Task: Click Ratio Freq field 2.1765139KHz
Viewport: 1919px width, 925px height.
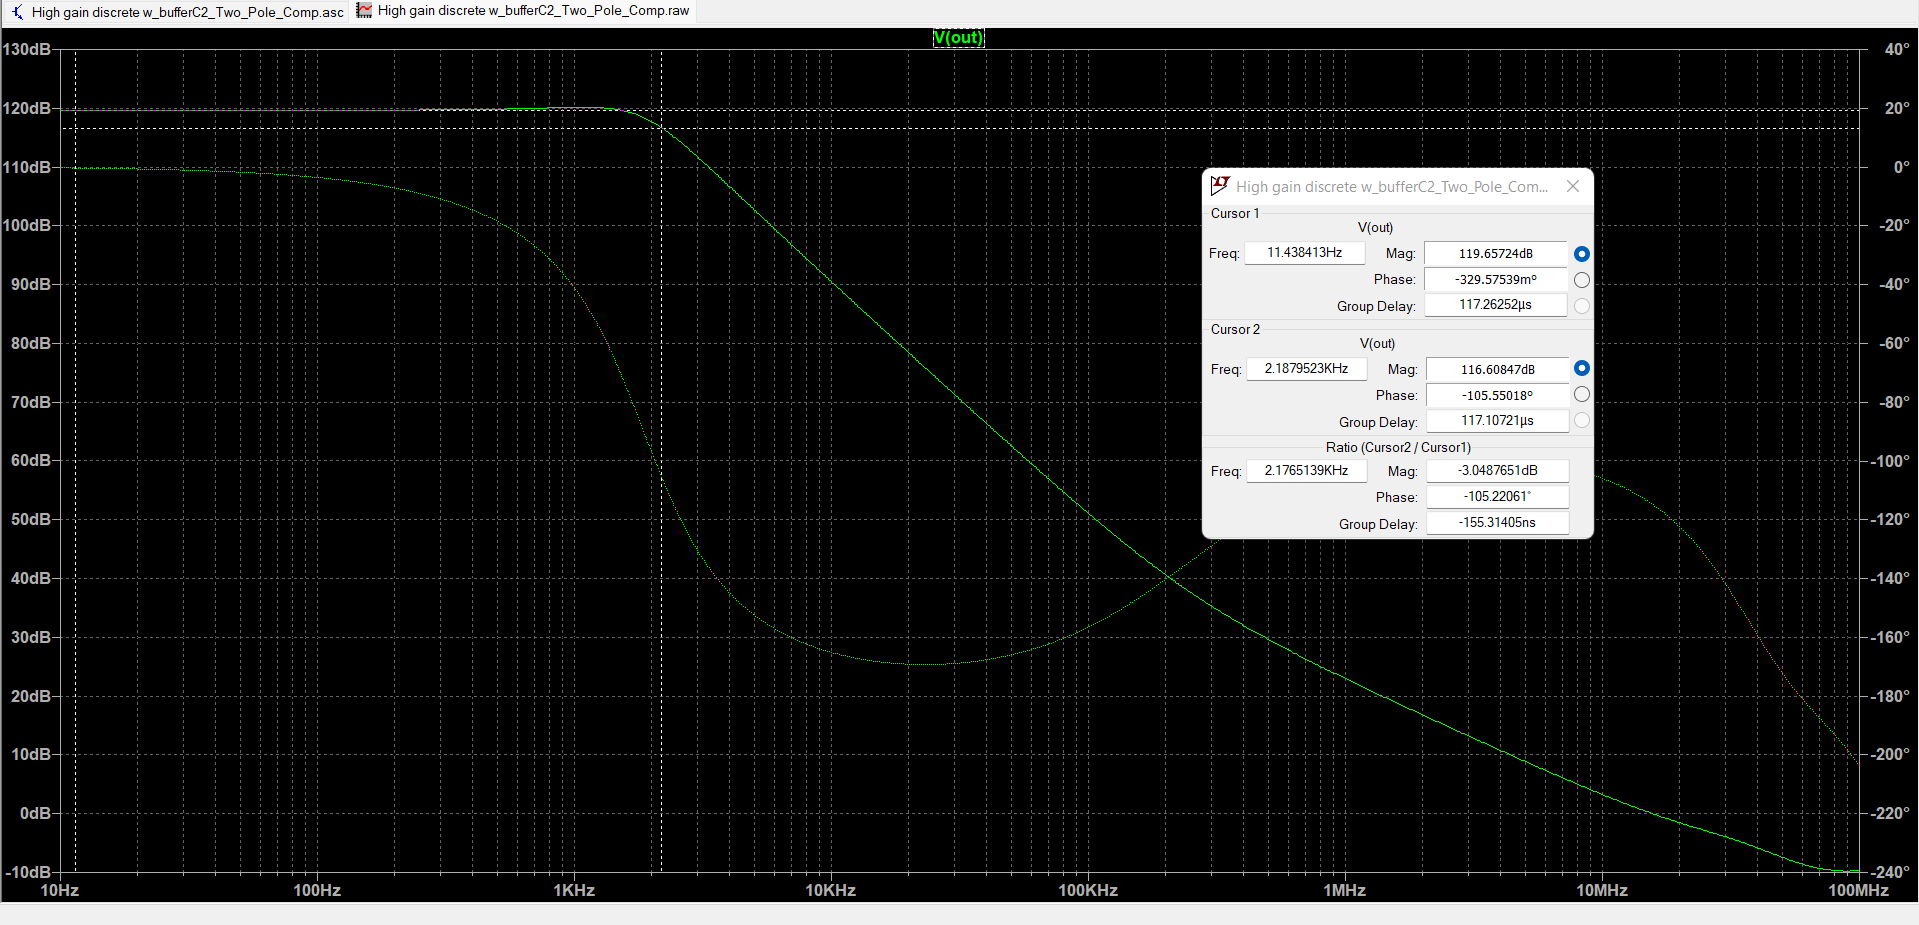Action: (x=1306, y=471)
